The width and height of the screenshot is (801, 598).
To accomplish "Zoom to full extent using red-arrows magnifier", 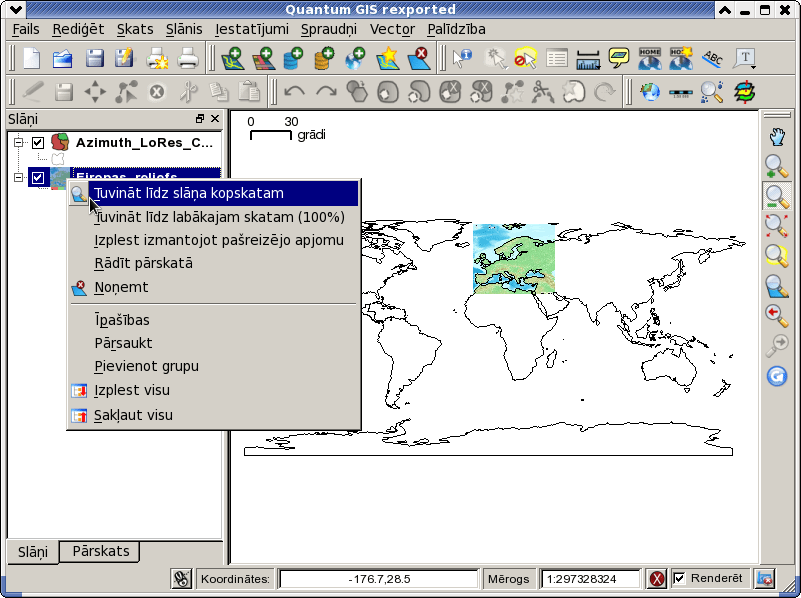I will click(776, 226).
